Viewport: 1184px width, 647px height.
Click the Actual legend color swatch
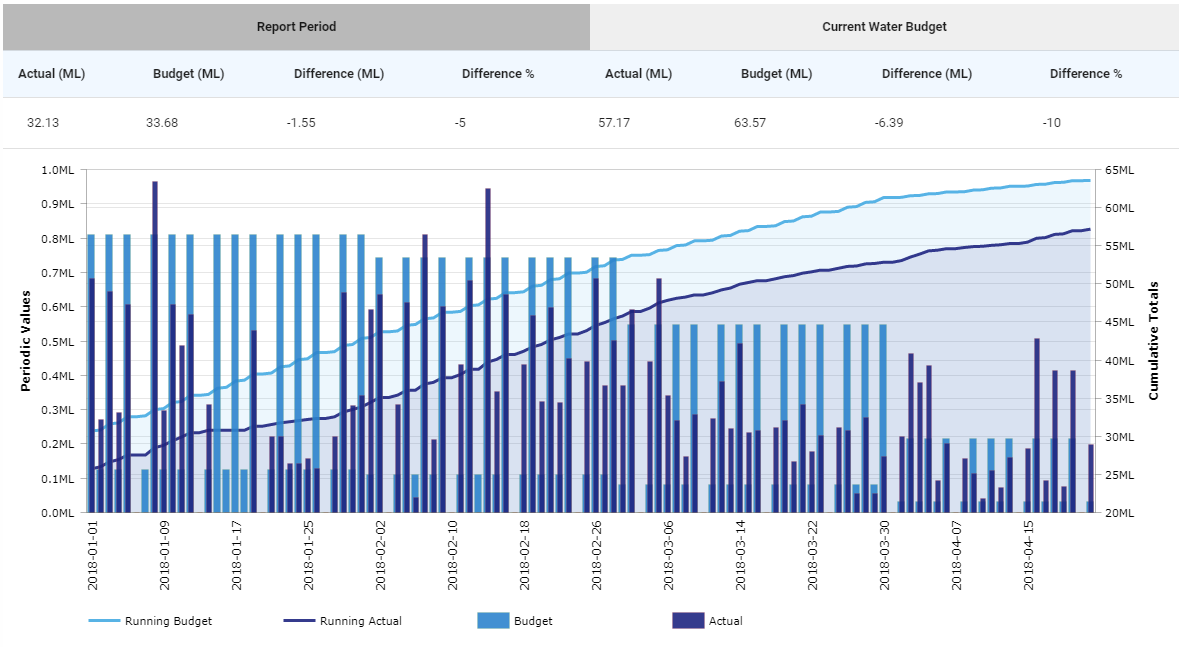pyautogui.click(x=688, y=620)
